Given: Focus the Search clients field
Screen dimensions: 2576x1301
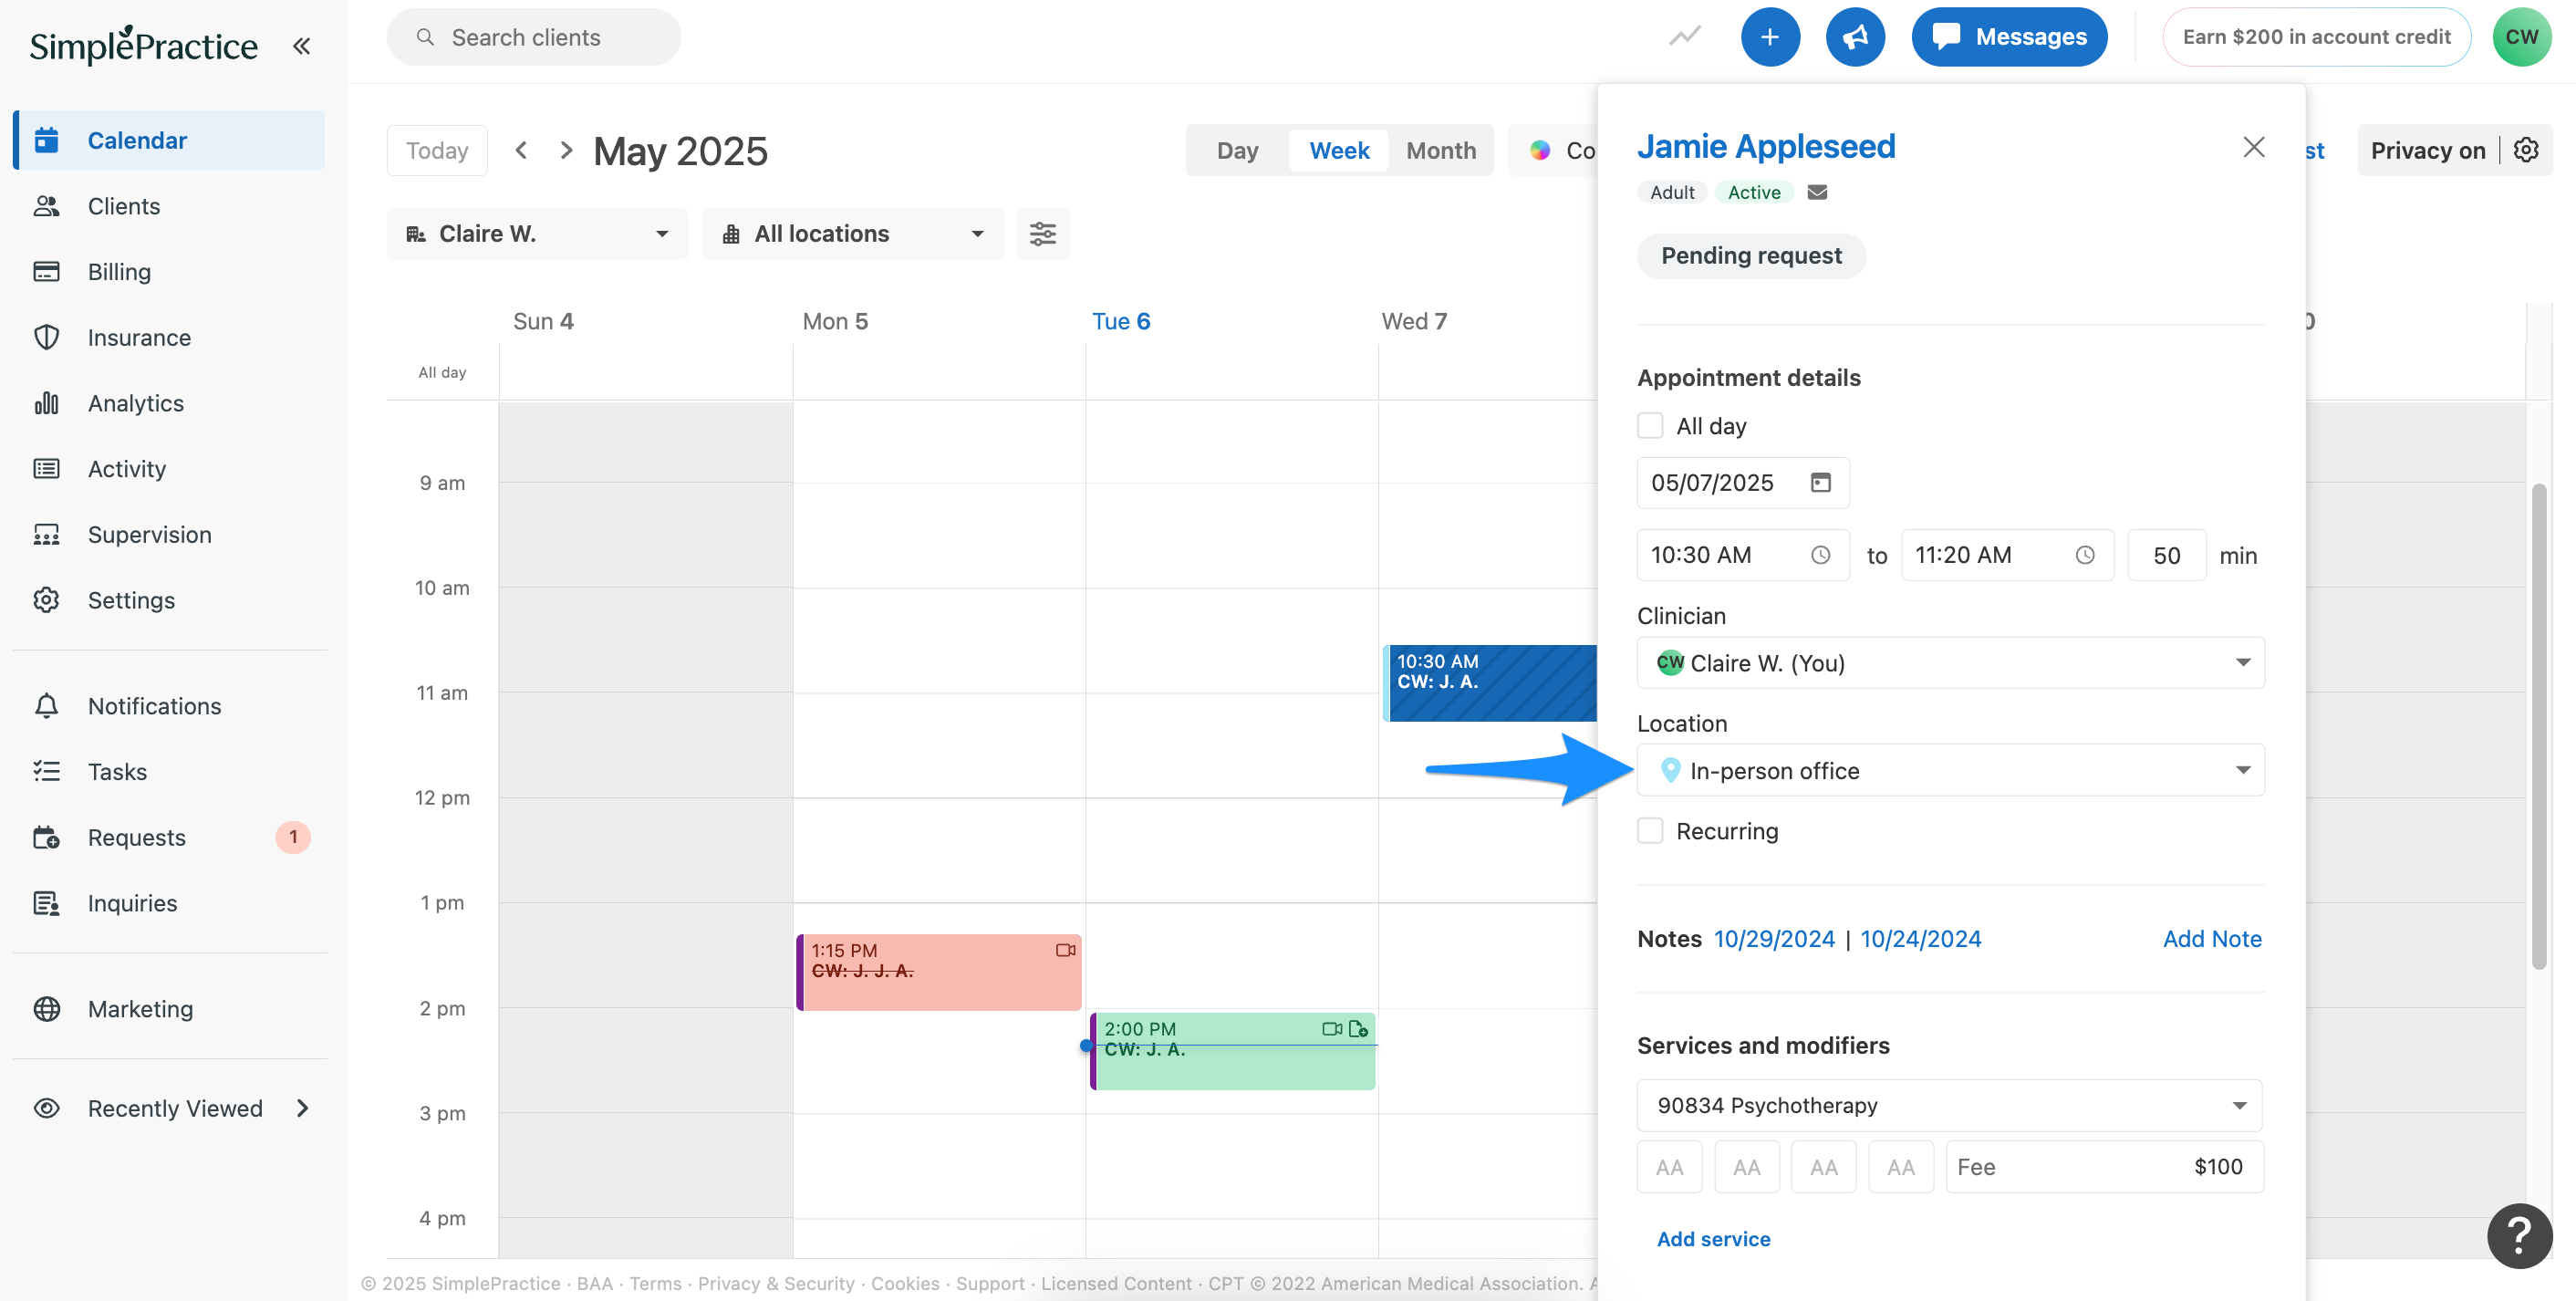Looking at the screenshot, I should tap(534, 37).
